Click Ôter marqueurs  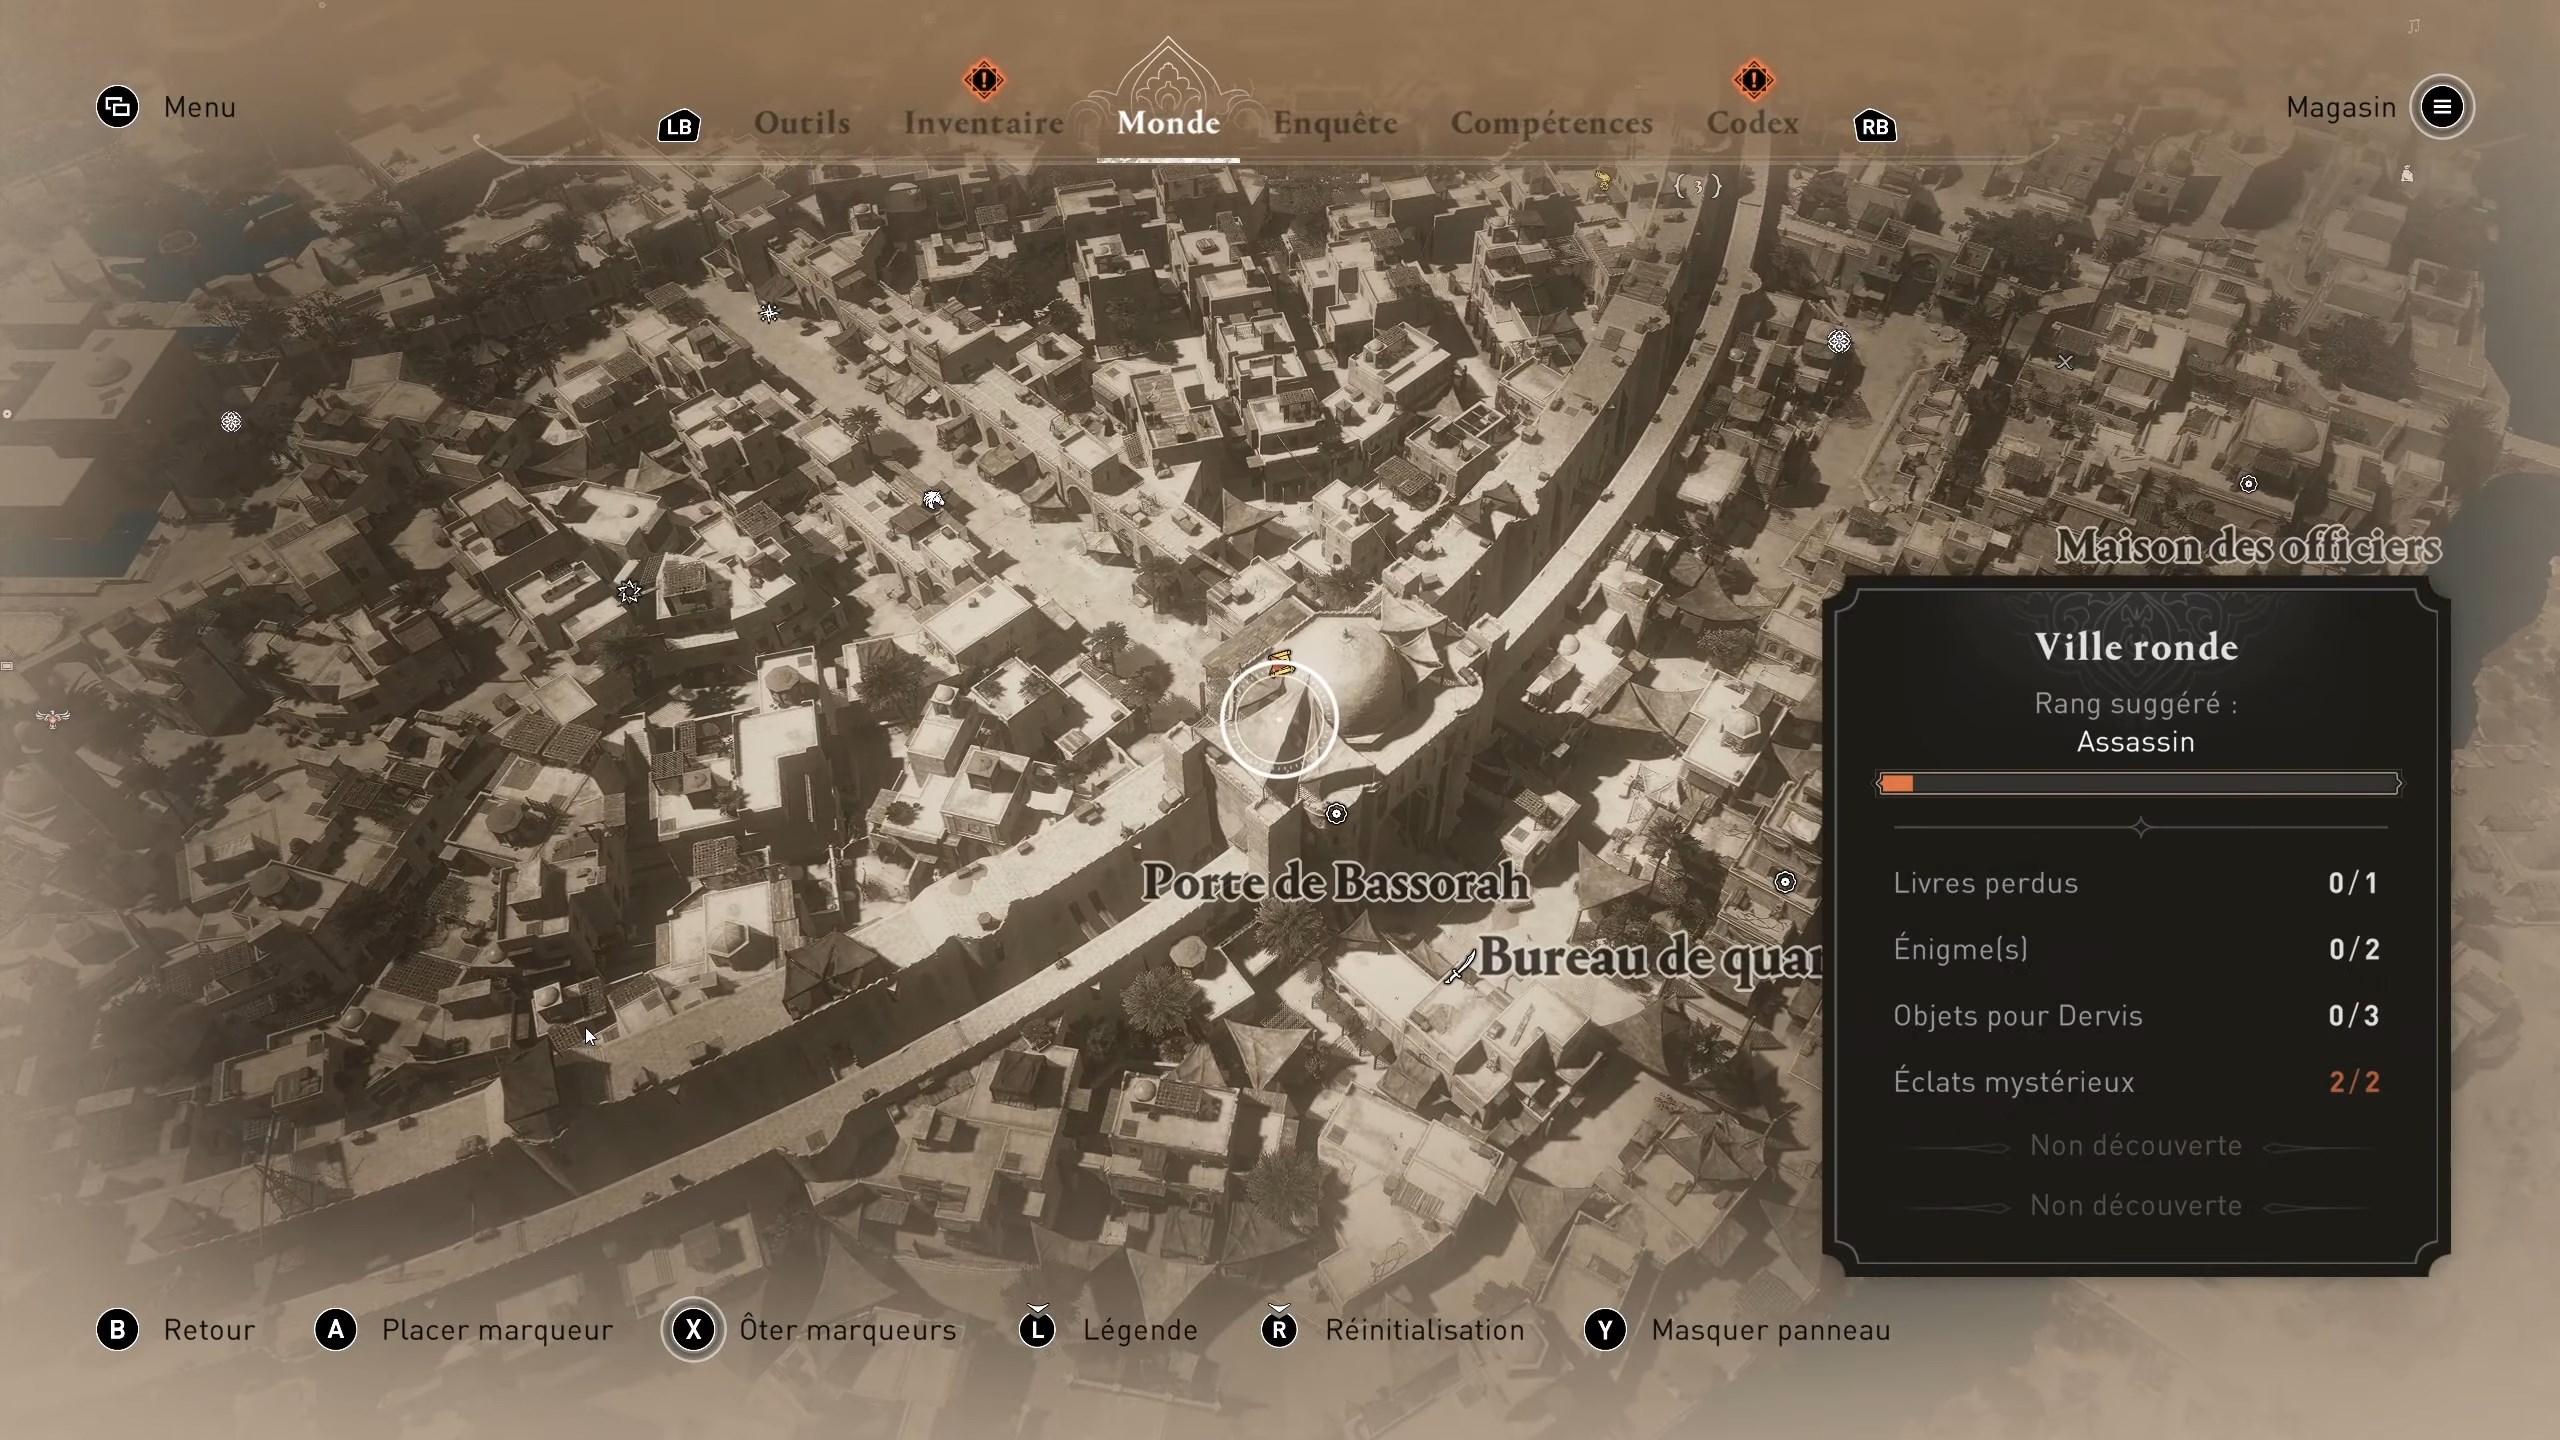(x=693, y=1330)
